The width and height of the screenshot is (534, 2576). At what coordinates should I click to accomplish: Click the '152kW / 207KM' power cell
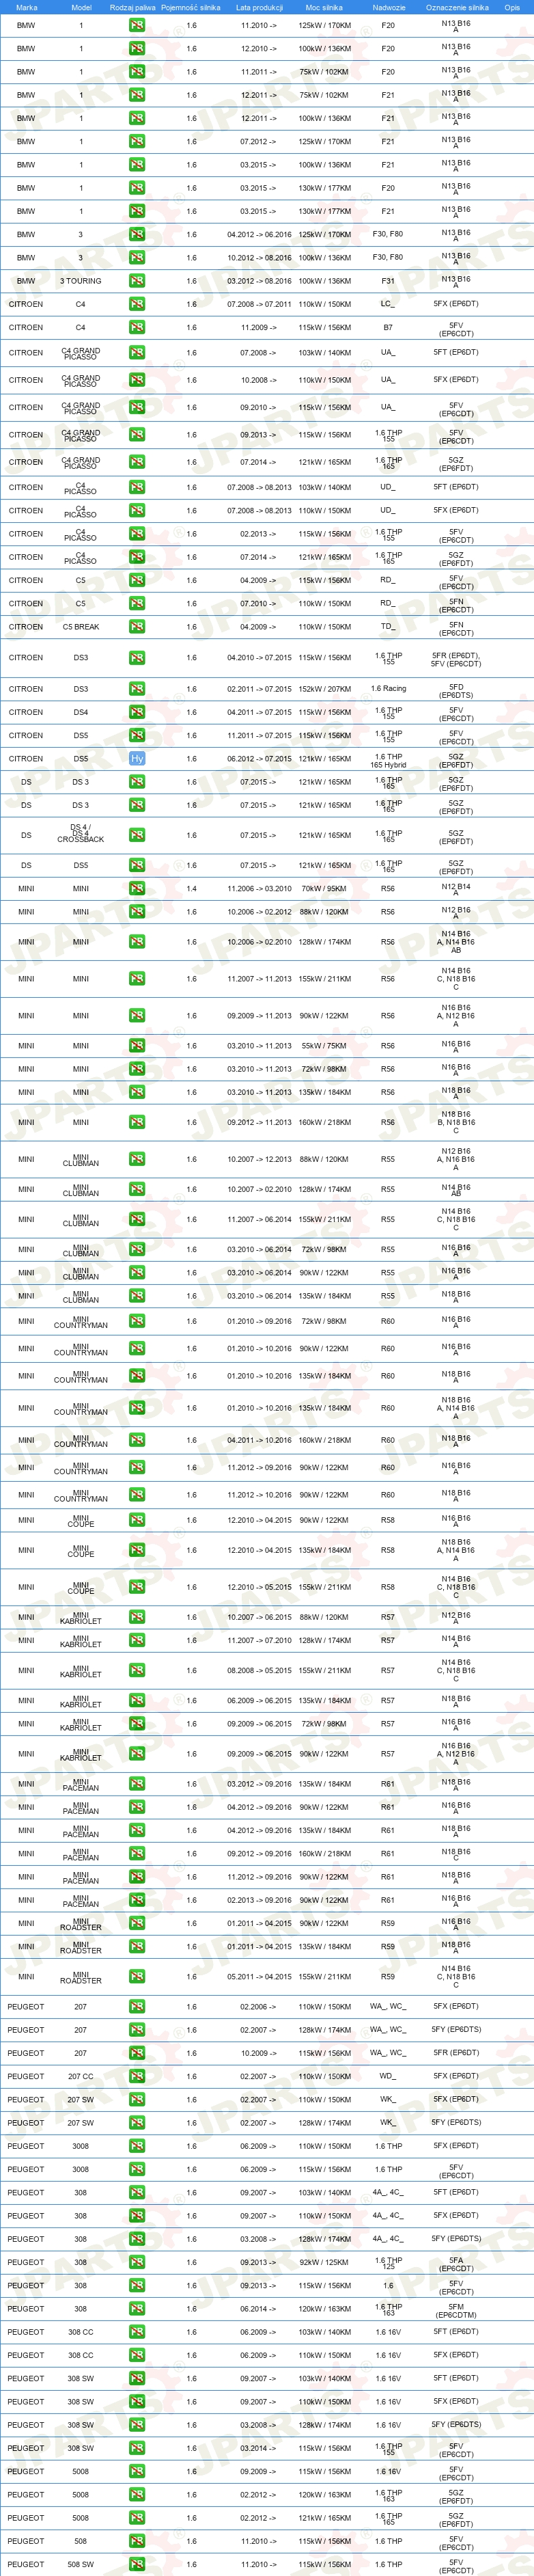click(325, 689)
